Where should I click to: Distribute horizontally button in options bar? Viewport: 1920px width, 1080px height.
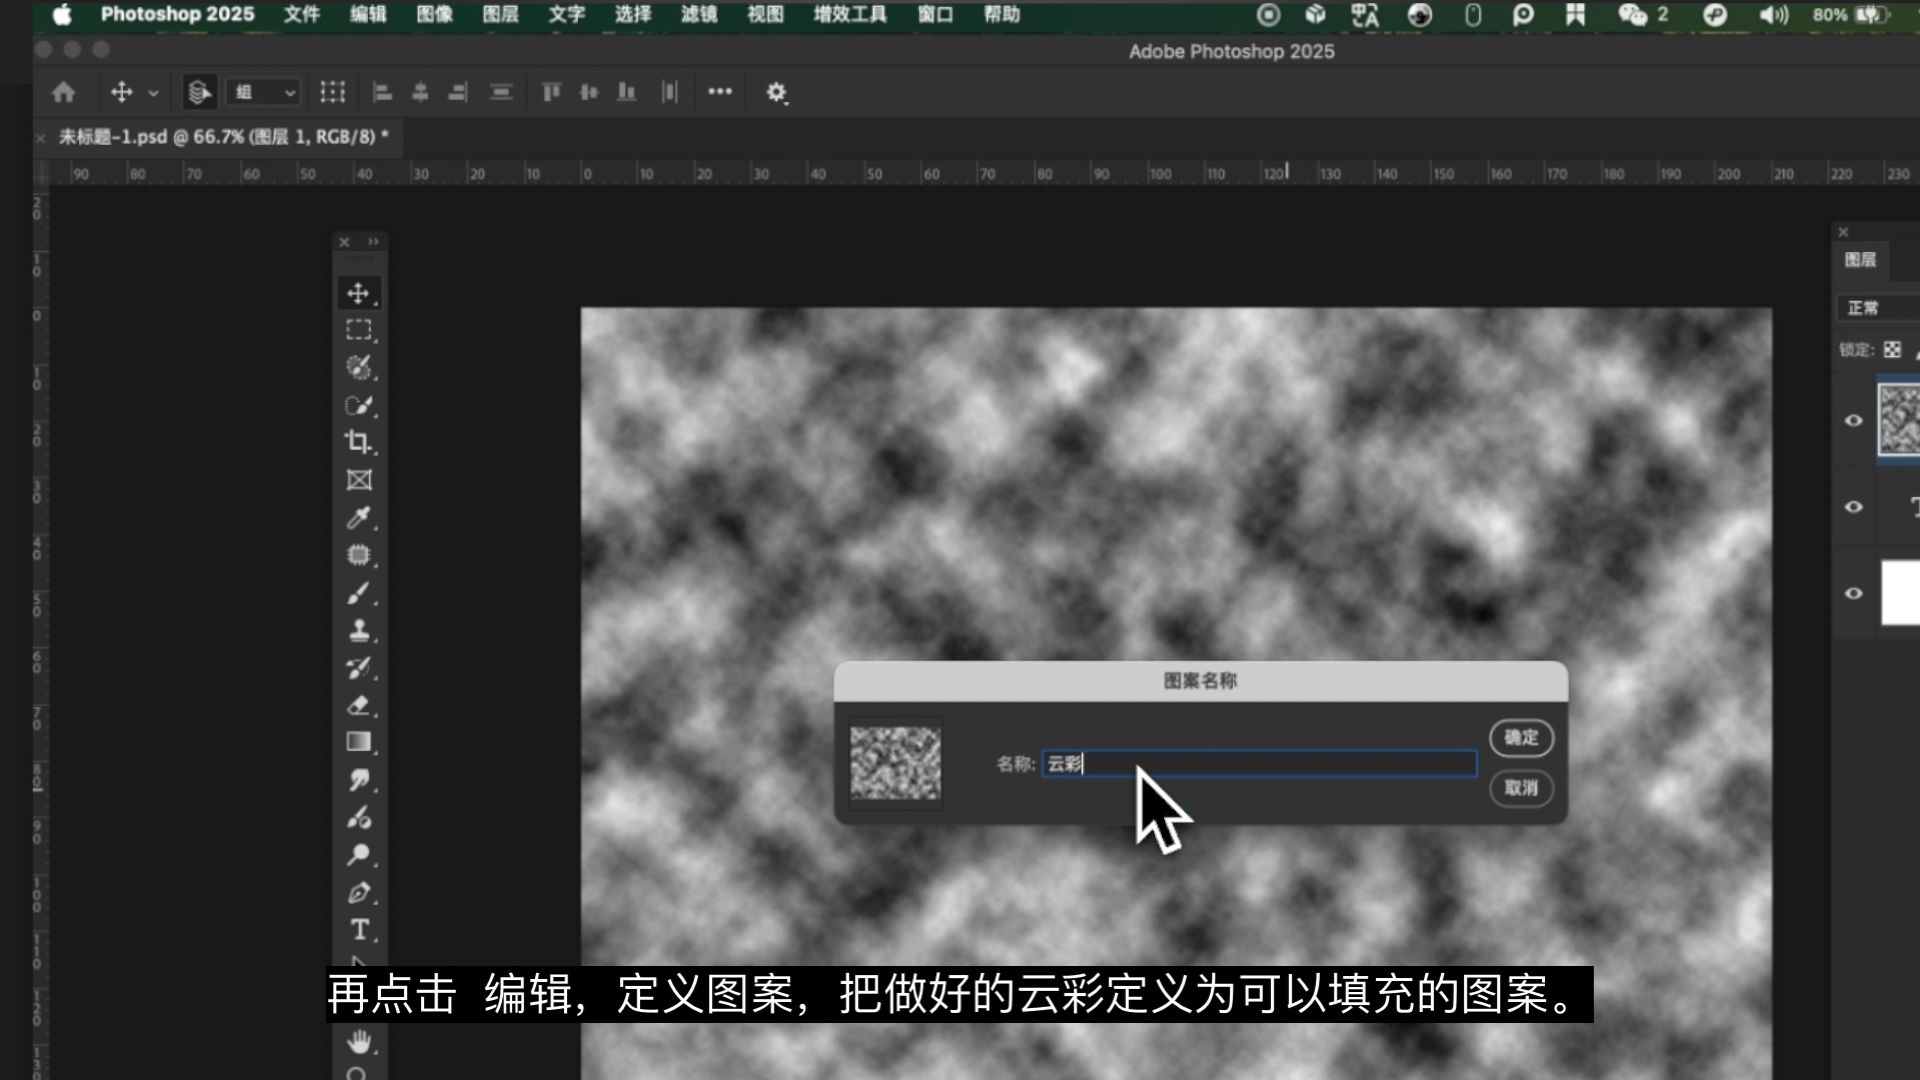[x=669, y=92]
